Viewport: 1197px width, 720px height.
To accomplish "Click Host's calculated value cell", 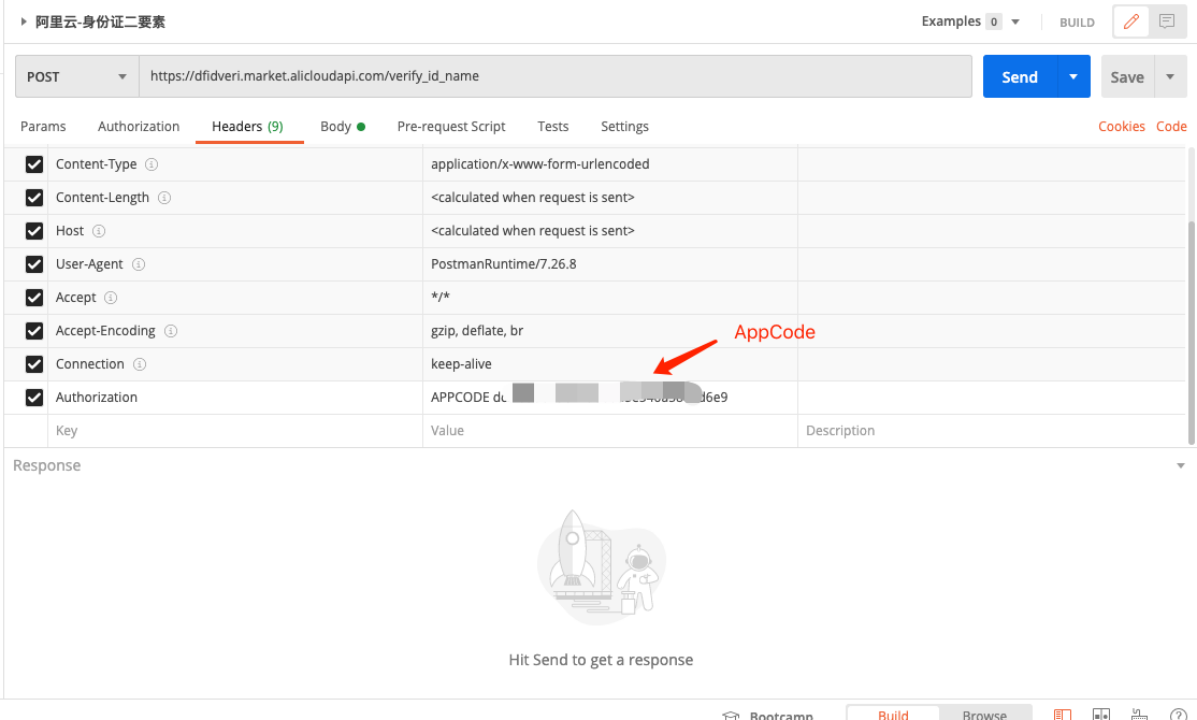I will (x=610, y=231).
